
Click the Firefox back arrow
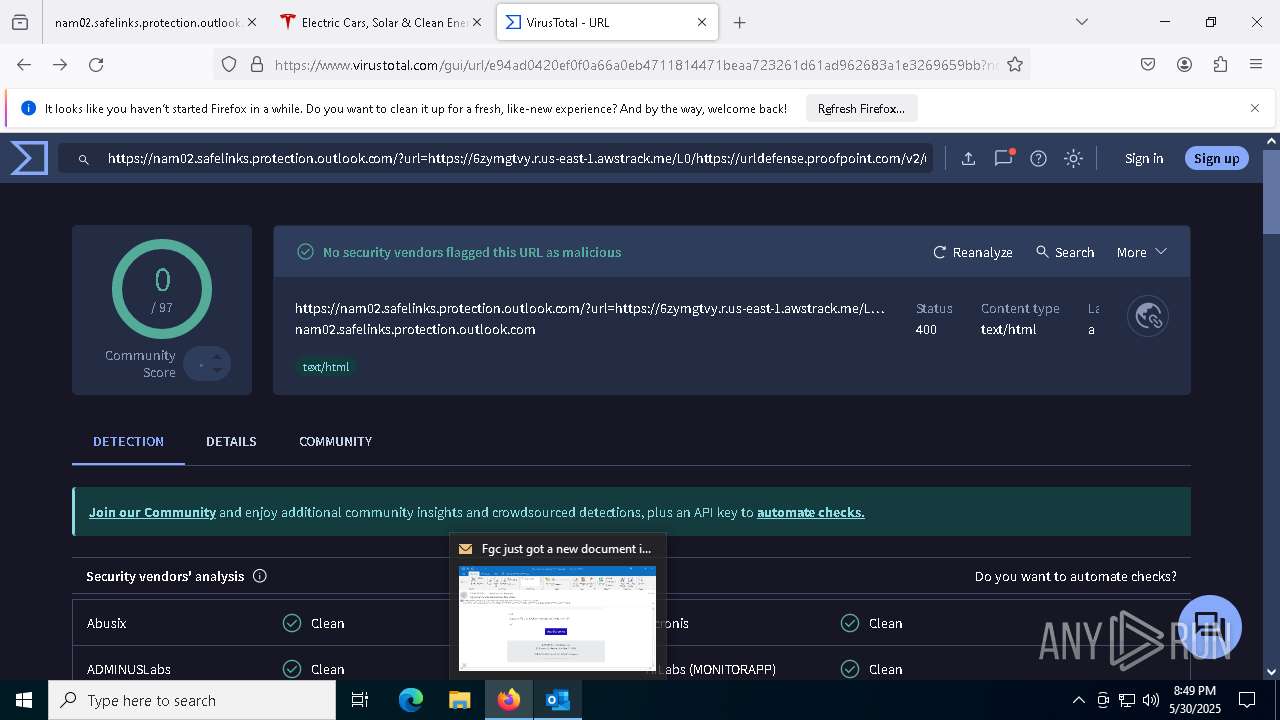click(24, 64)
